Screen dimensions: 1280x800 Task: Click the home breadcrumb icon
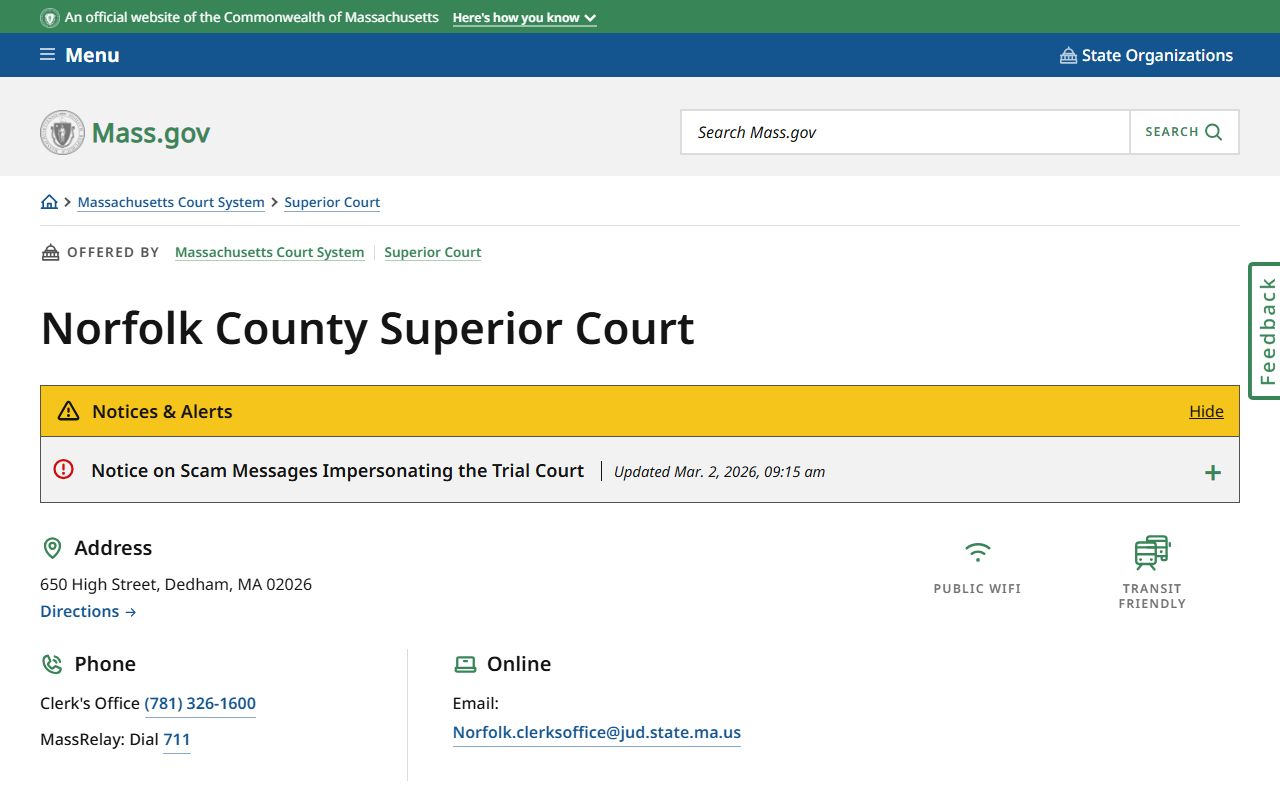click(49, 202)
